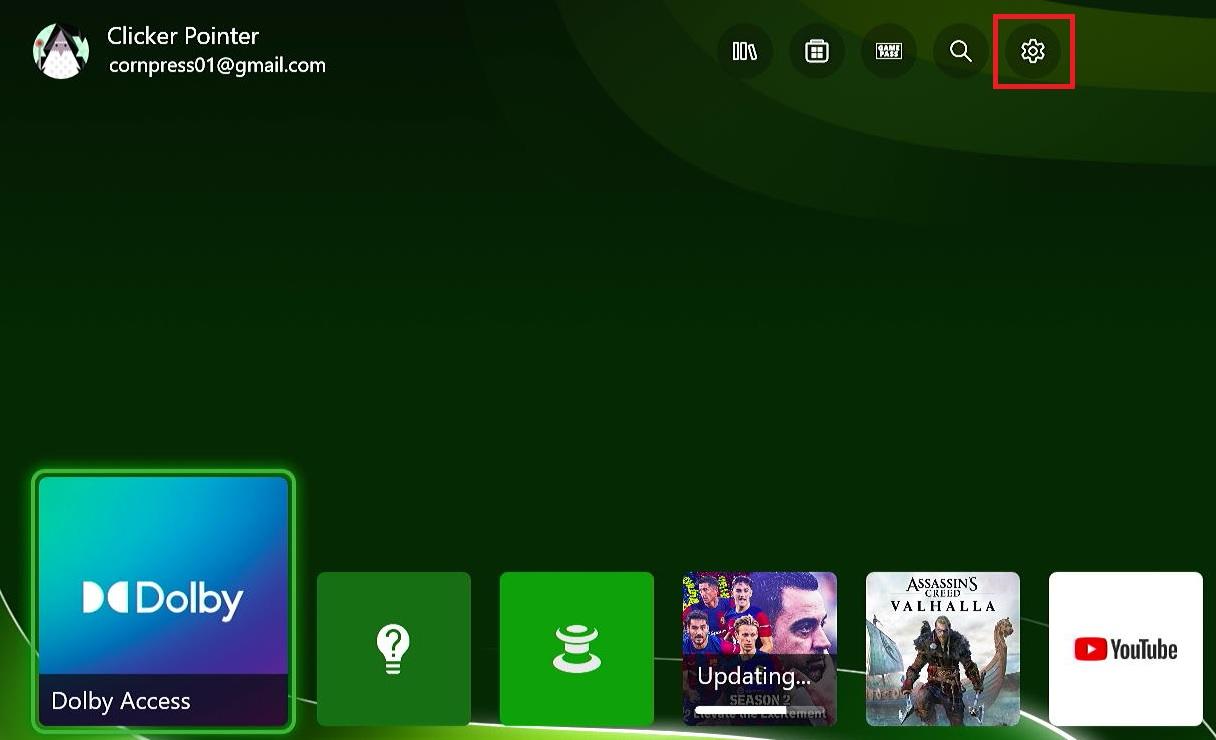Click the cornpress01@gmail.com account email
Image resolution: width=1216 pixels, height=740 pixels.
(217, 66)
